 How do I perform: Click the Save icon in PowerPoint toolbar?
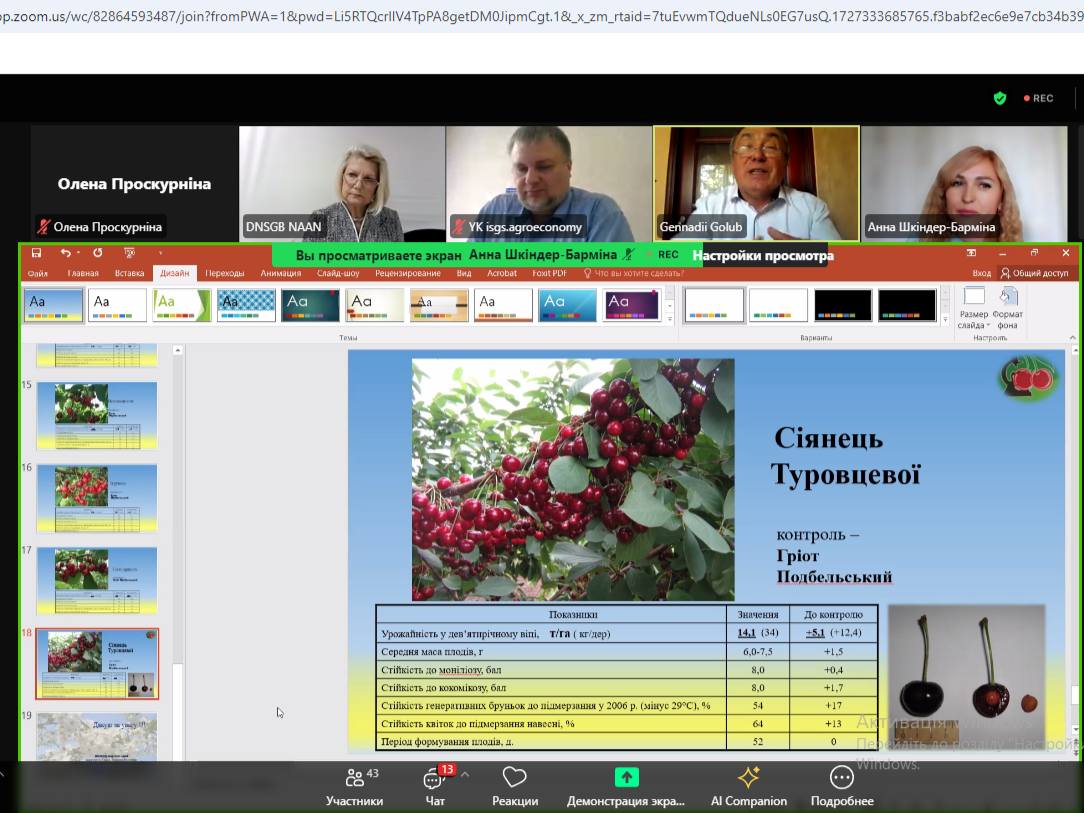37,253
